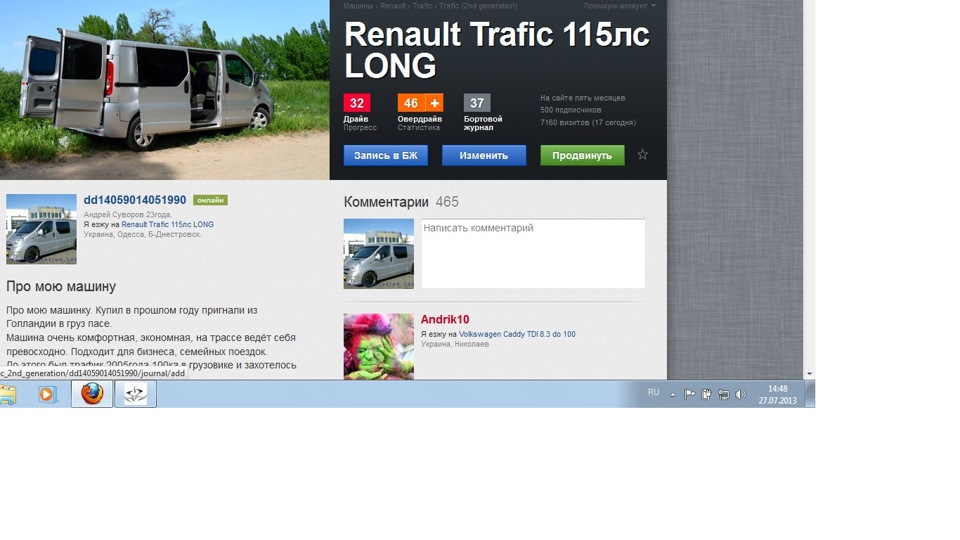Open the Премиум-аккаунт dropdown

point(619,6)
